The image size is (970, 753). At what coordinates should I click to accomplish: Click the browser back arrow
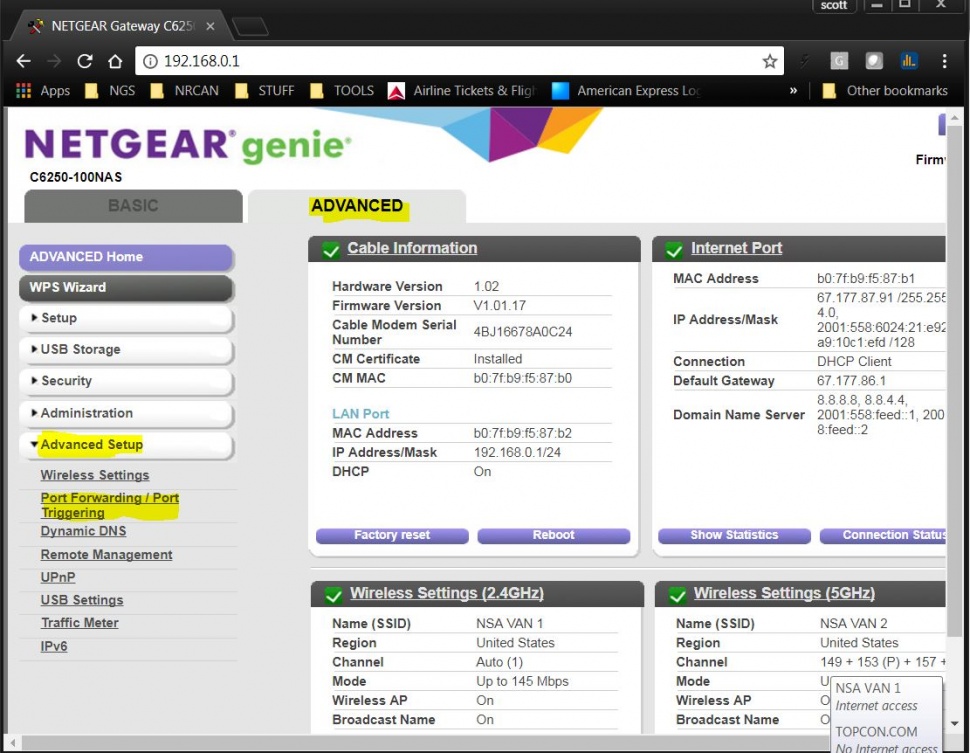[x=24, y=61]
